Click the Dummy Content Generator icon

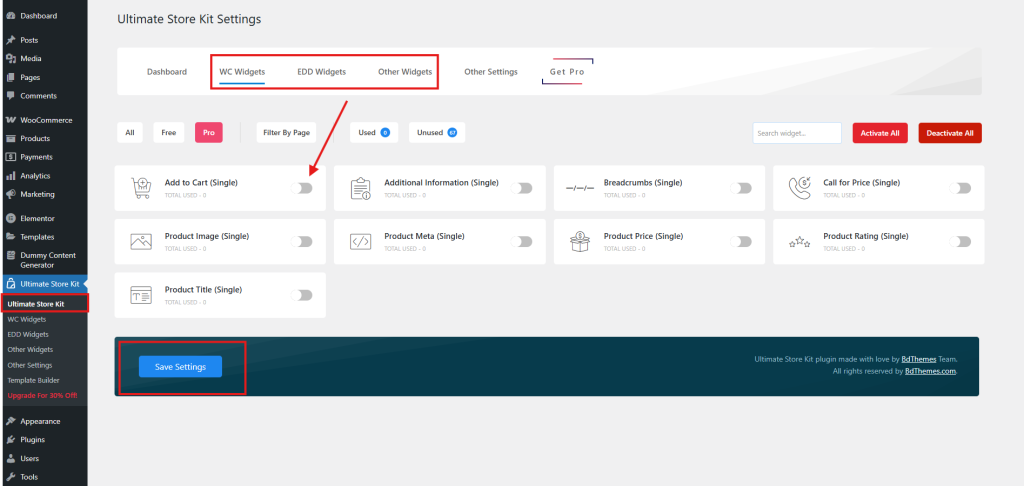[10, 255]
